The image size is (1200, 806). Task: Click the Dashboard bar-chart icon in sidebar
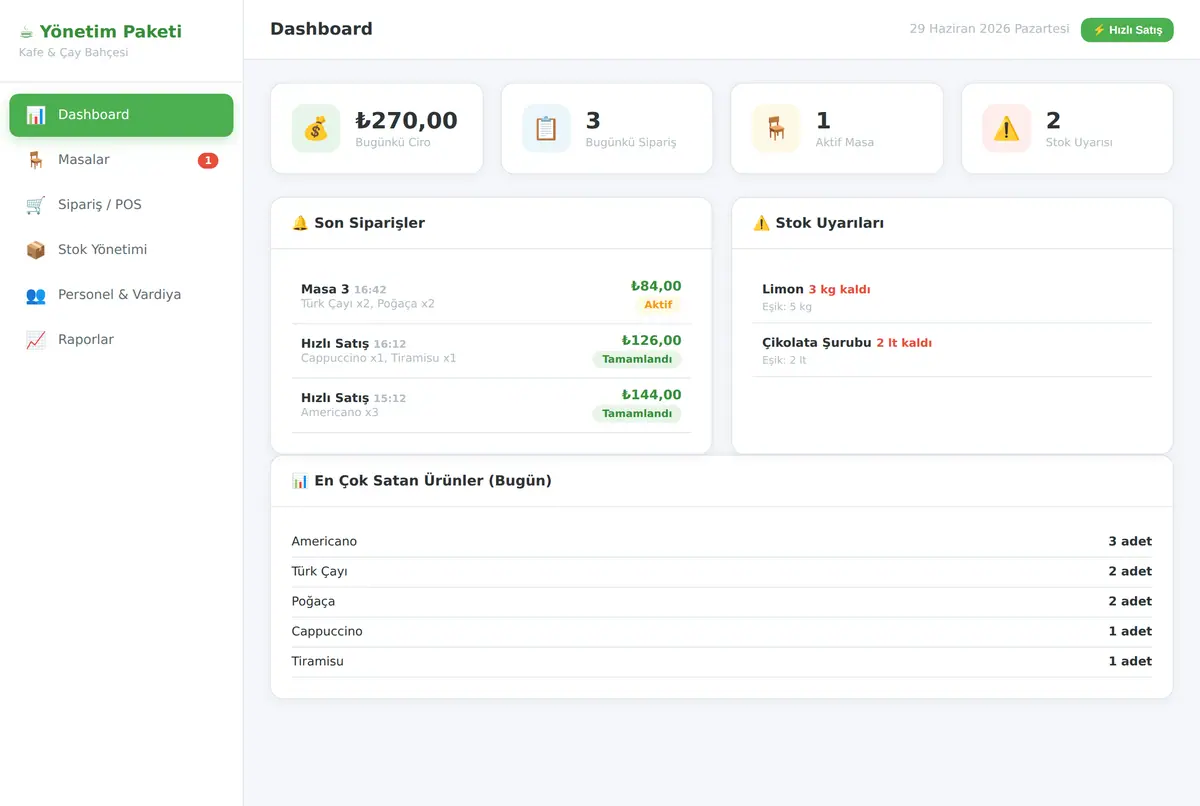point(36,115)
